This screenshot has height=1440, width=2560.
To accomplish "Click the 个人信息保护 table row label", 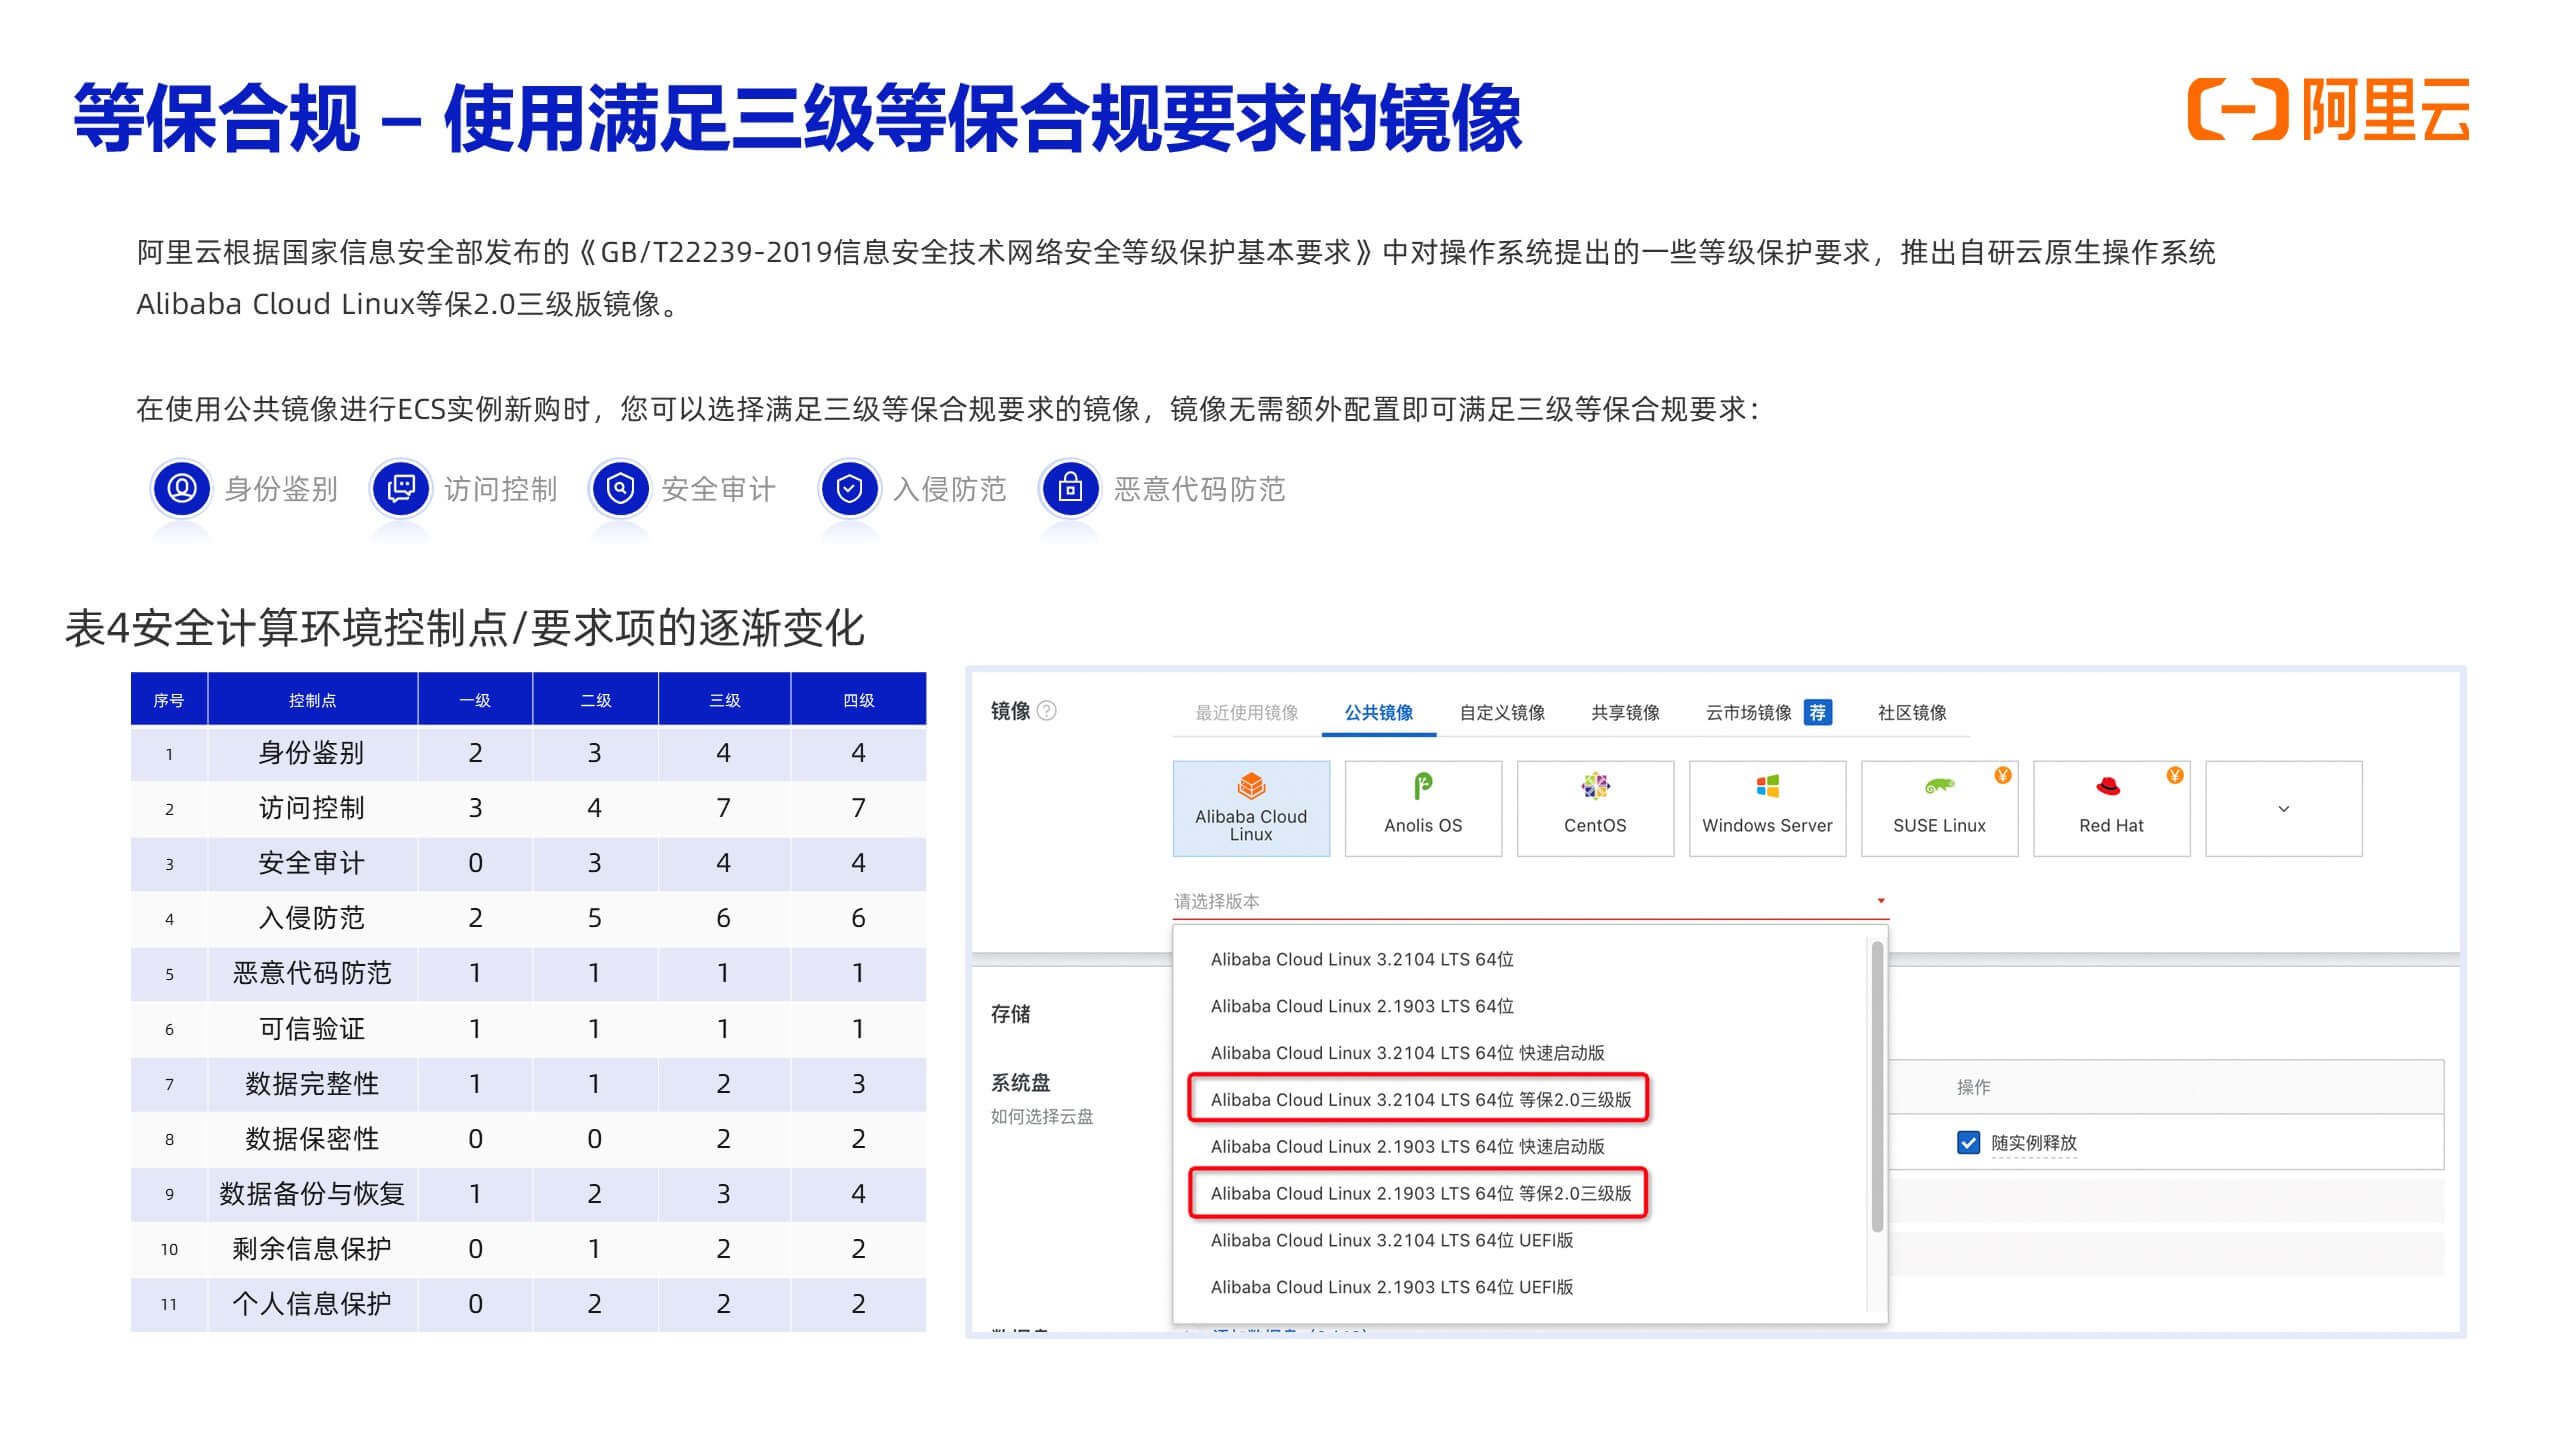I will [312, 1303].
